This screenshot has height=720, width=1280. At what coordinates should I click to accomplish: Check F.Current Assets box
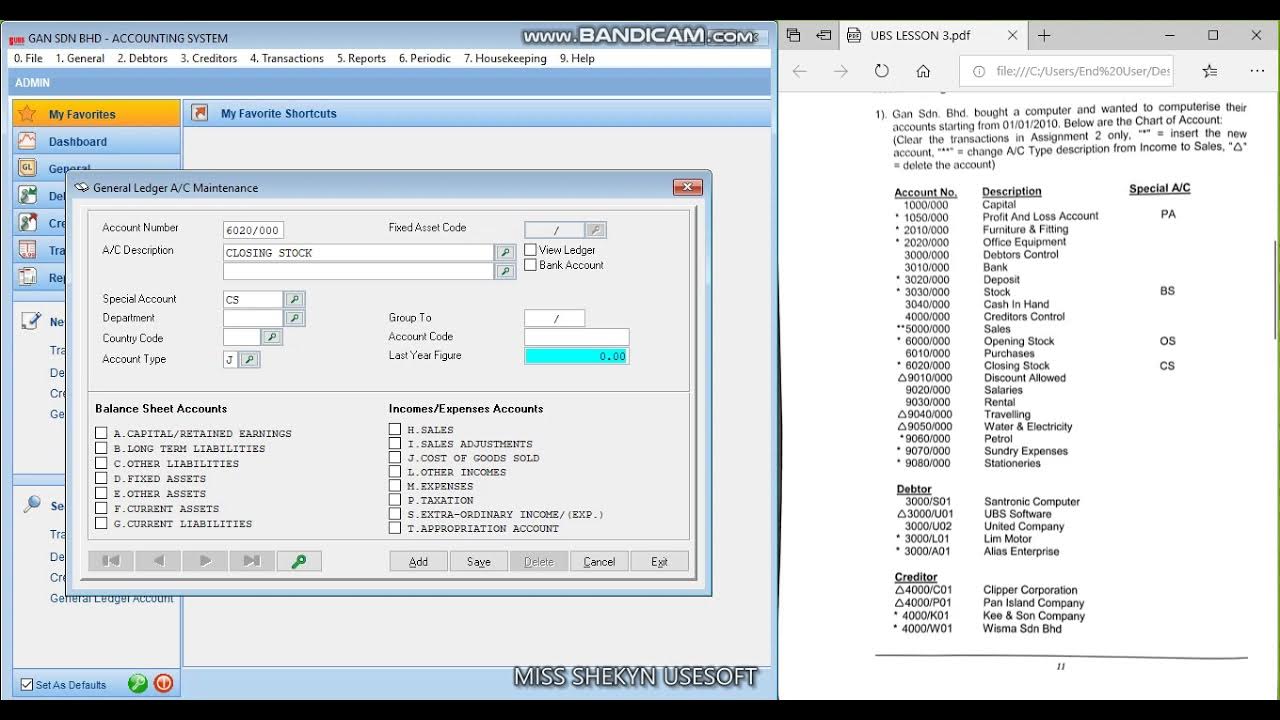coord(101,508)
